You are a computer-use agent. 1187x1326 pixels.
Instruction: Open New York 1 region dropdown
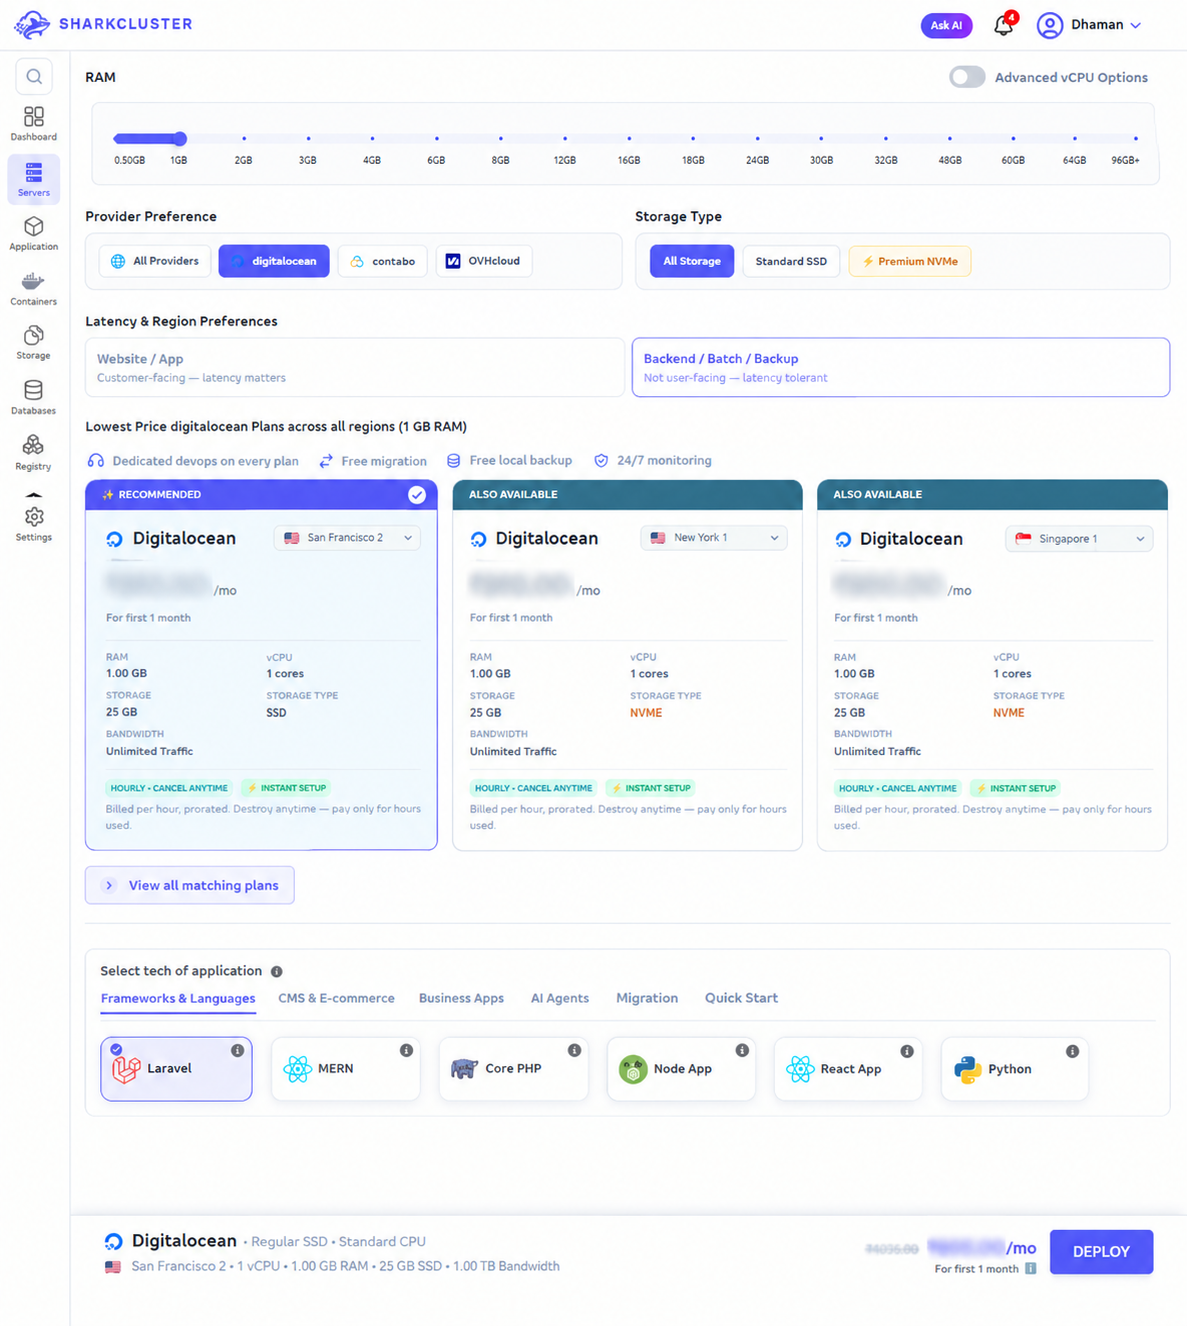point(714,538)
